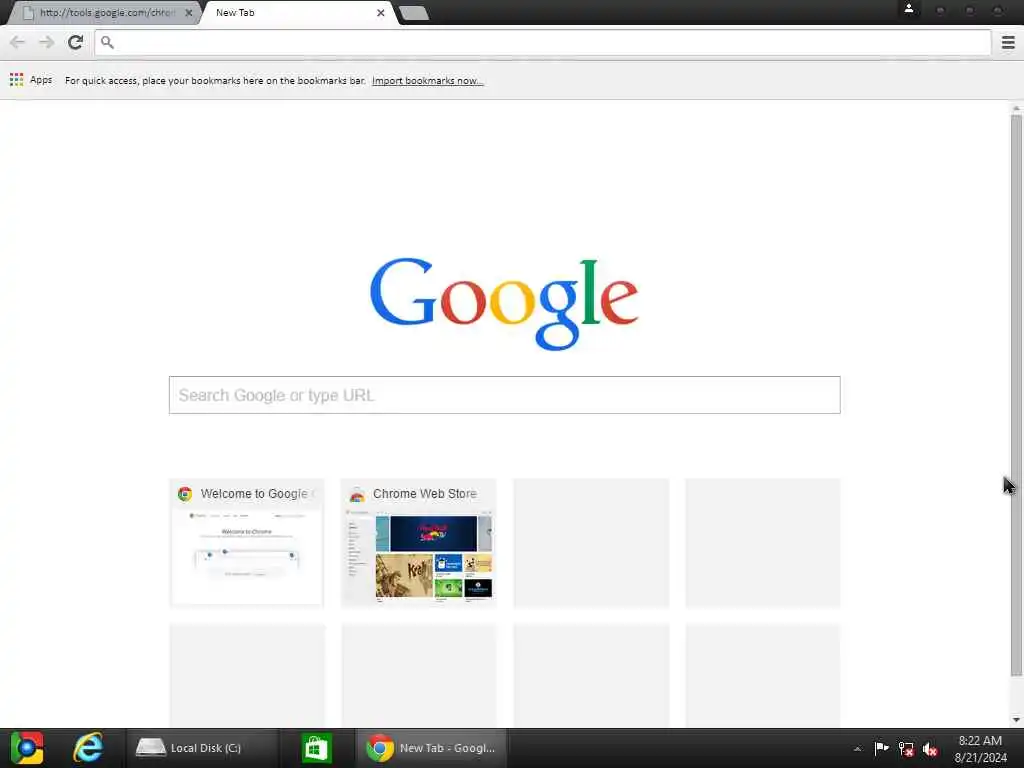Select the New Tab - Google Chrome taskbar button
The height and width of the screenshot is (768, 1024).
tap(432, 748)
